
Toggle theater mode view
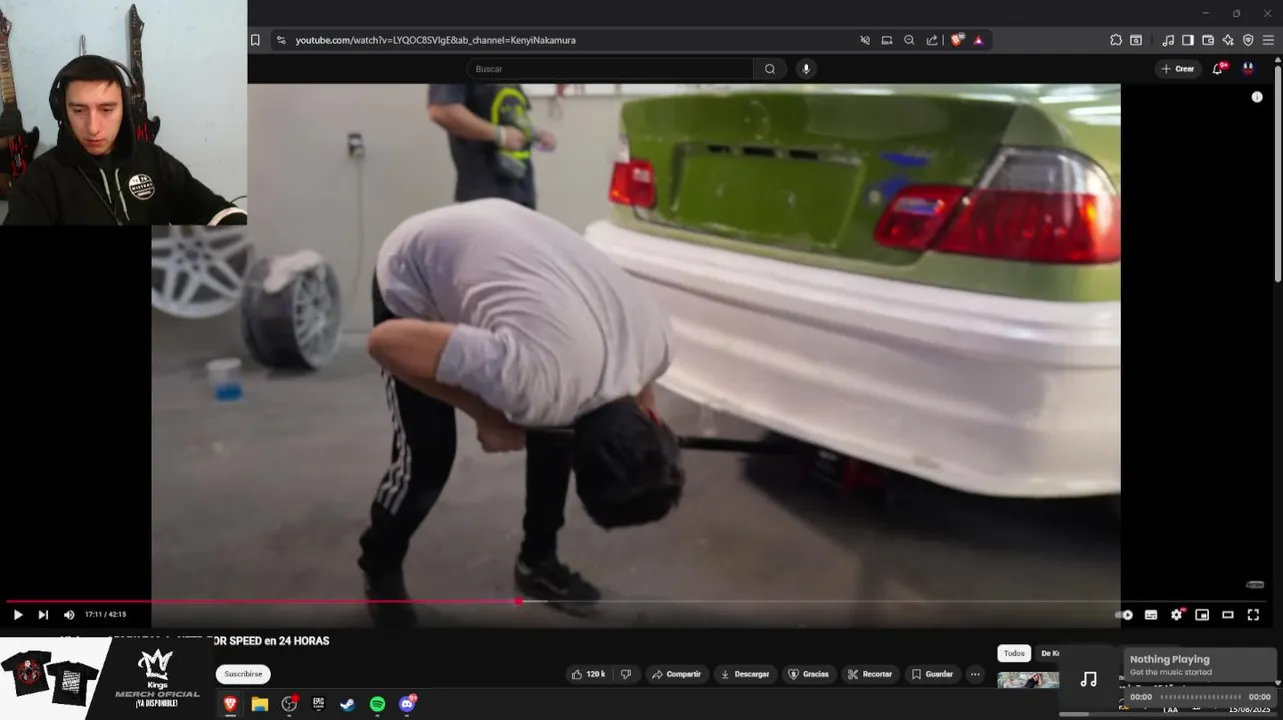[1228, 615]
